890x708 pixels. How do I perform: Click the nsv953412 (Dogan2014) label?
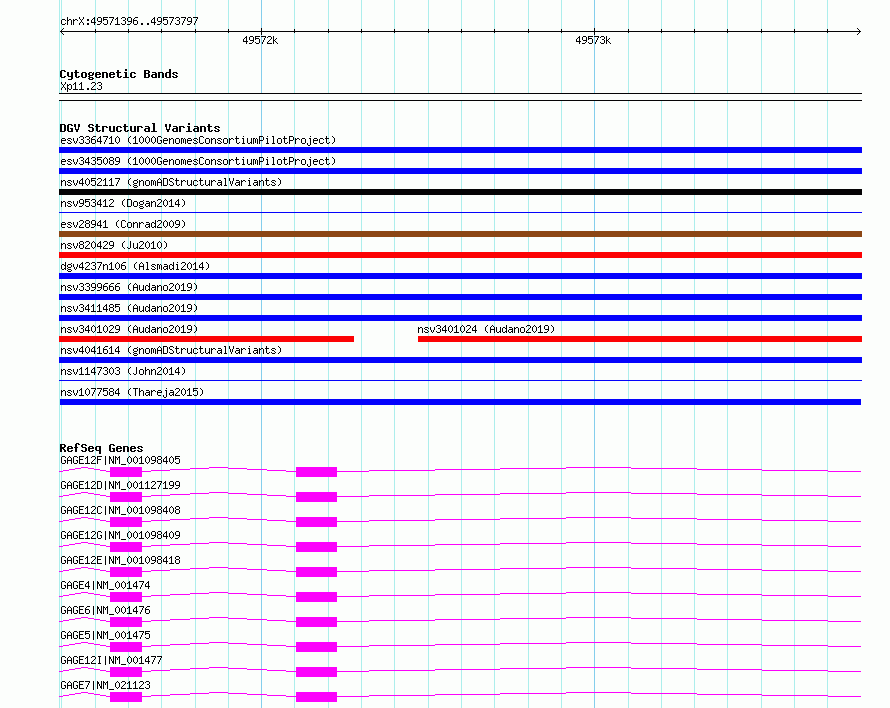[x=123, y=203]
